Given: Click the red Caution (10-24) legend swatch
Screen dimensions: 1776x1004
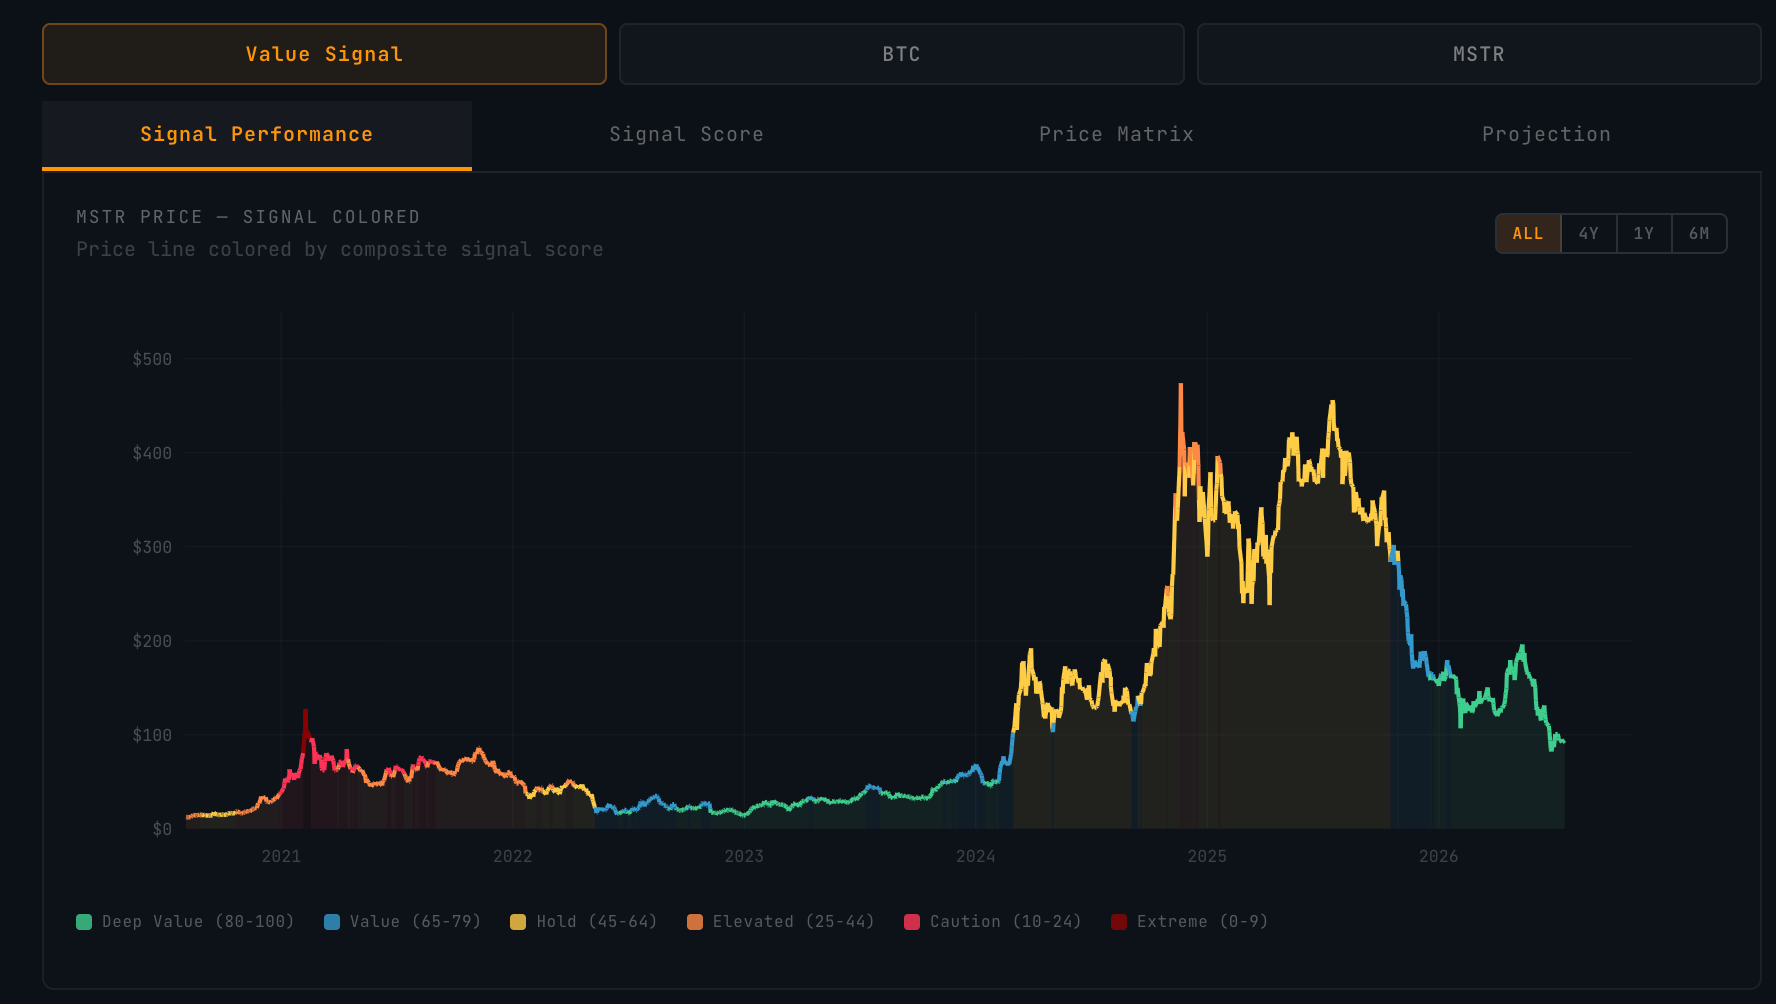Looking at the screenshot, I should 912,922.
